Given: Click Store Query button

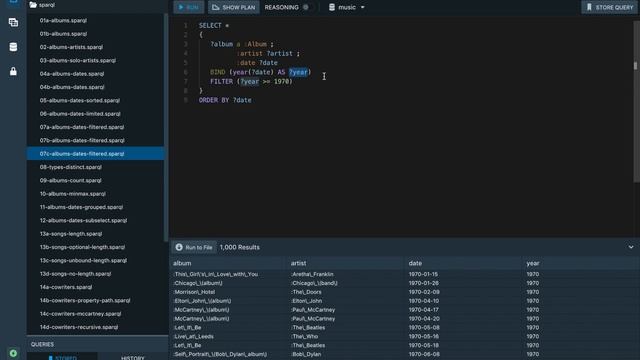Looking at the screenshot, I should [x=609, y=7].
